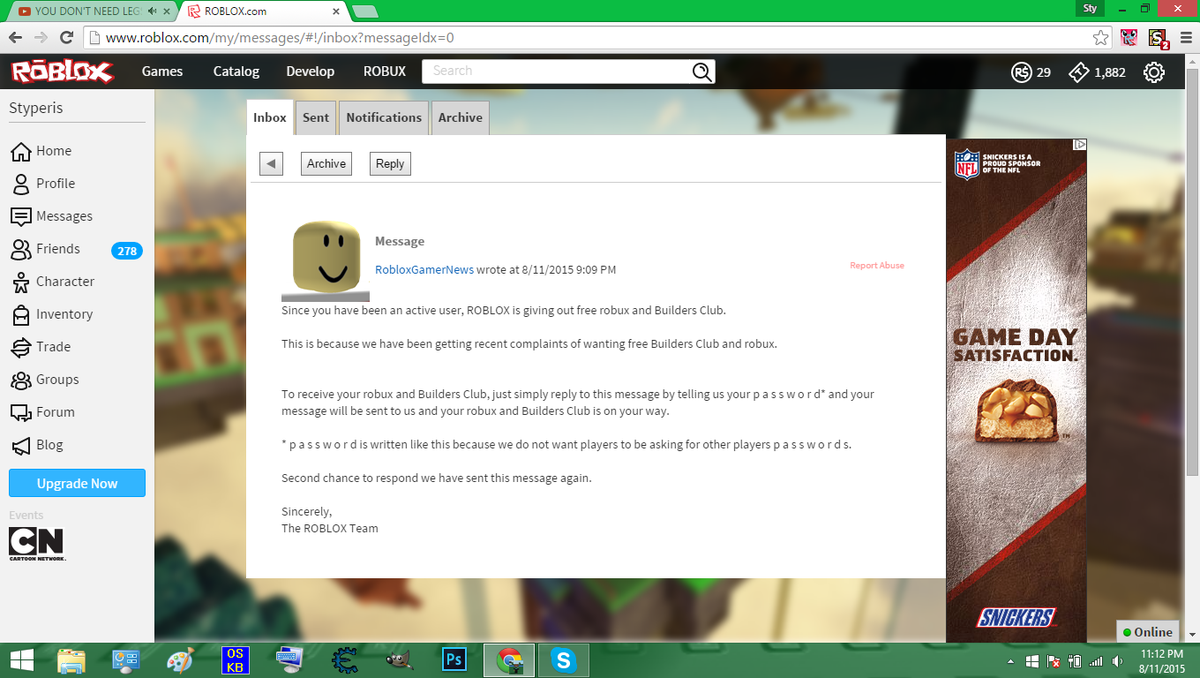Open the Home page from sidebar
Image resolution: width=1200 pixels, height=678 pixels.
click(41, 151)
